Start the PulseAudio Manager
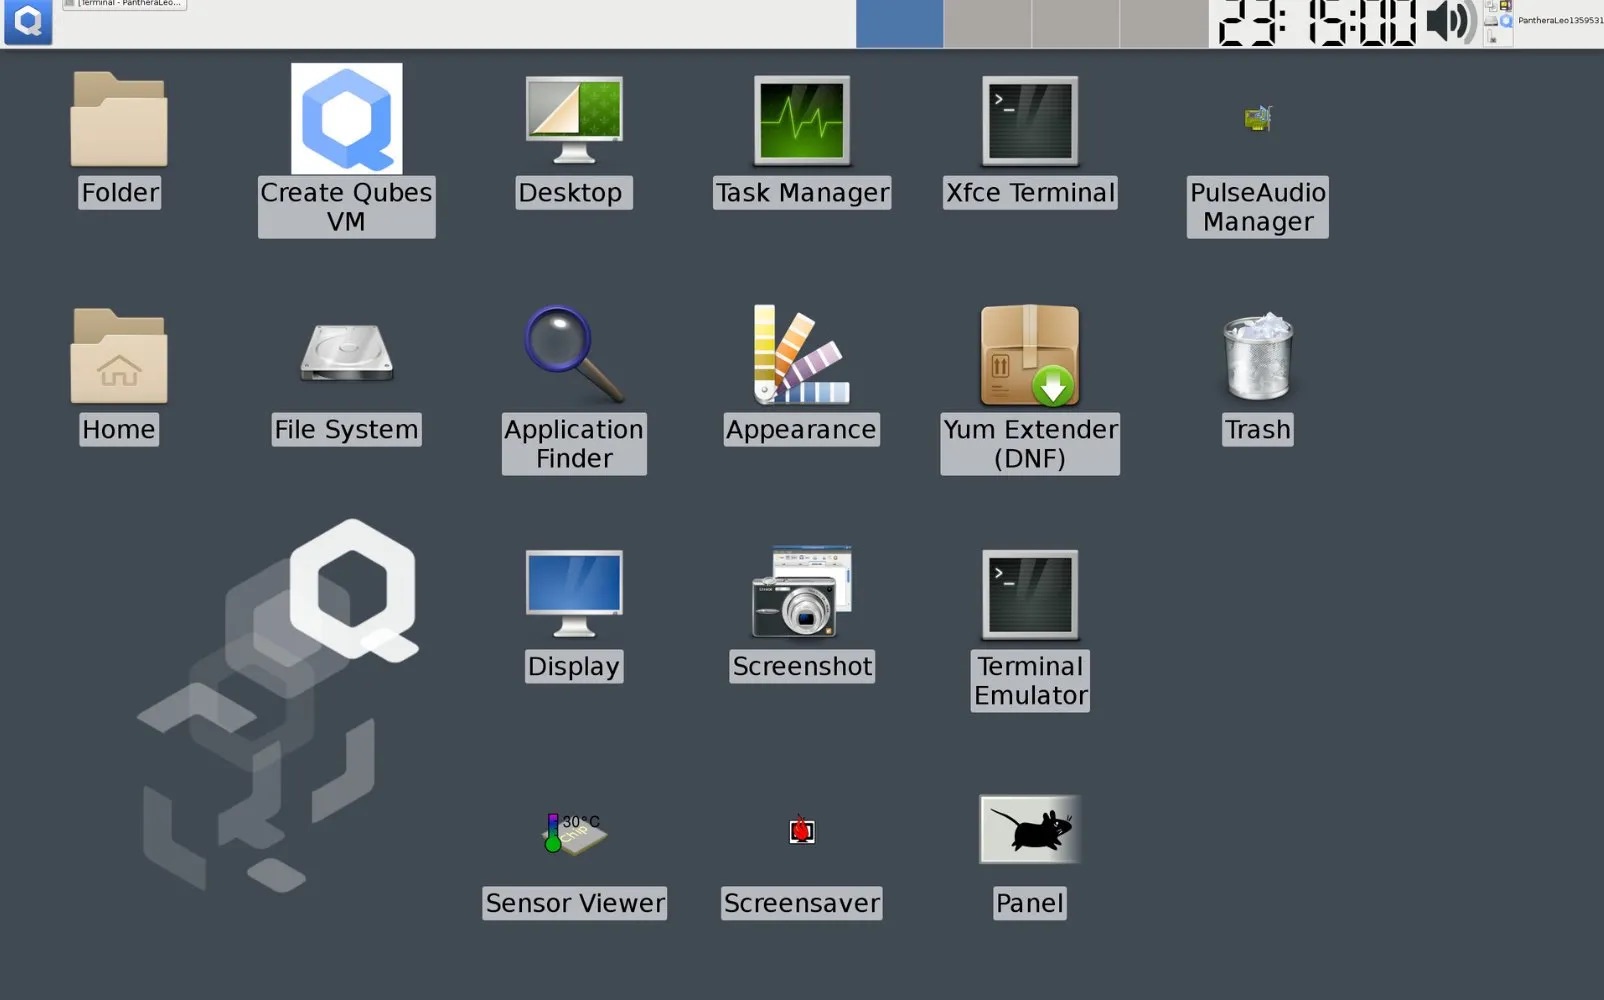Image resolution: width=1604 pixels, height=1000 pixels. point(1257,118)
